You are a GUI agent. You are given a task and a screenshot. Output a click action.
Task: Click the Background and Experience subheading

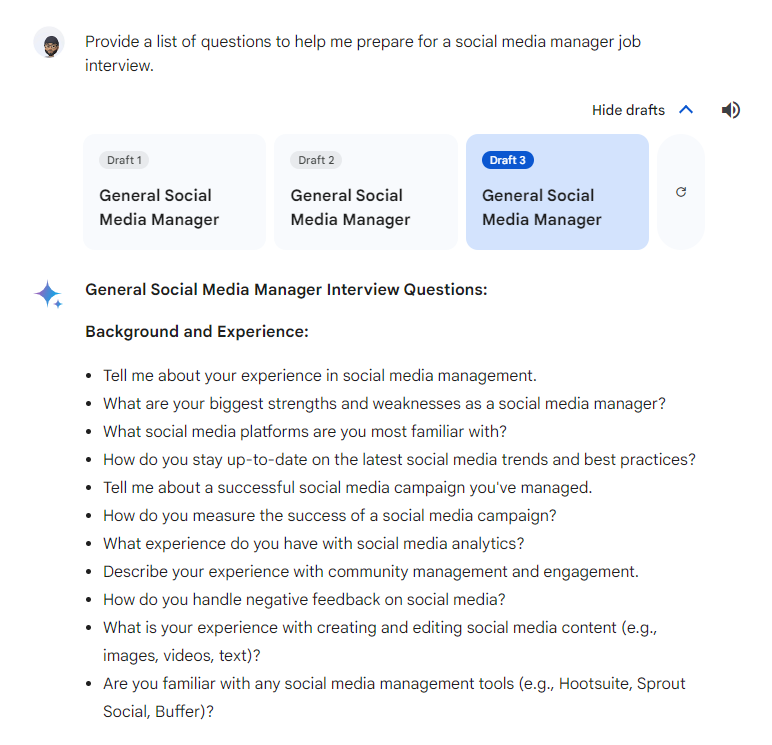click(197, 331)
